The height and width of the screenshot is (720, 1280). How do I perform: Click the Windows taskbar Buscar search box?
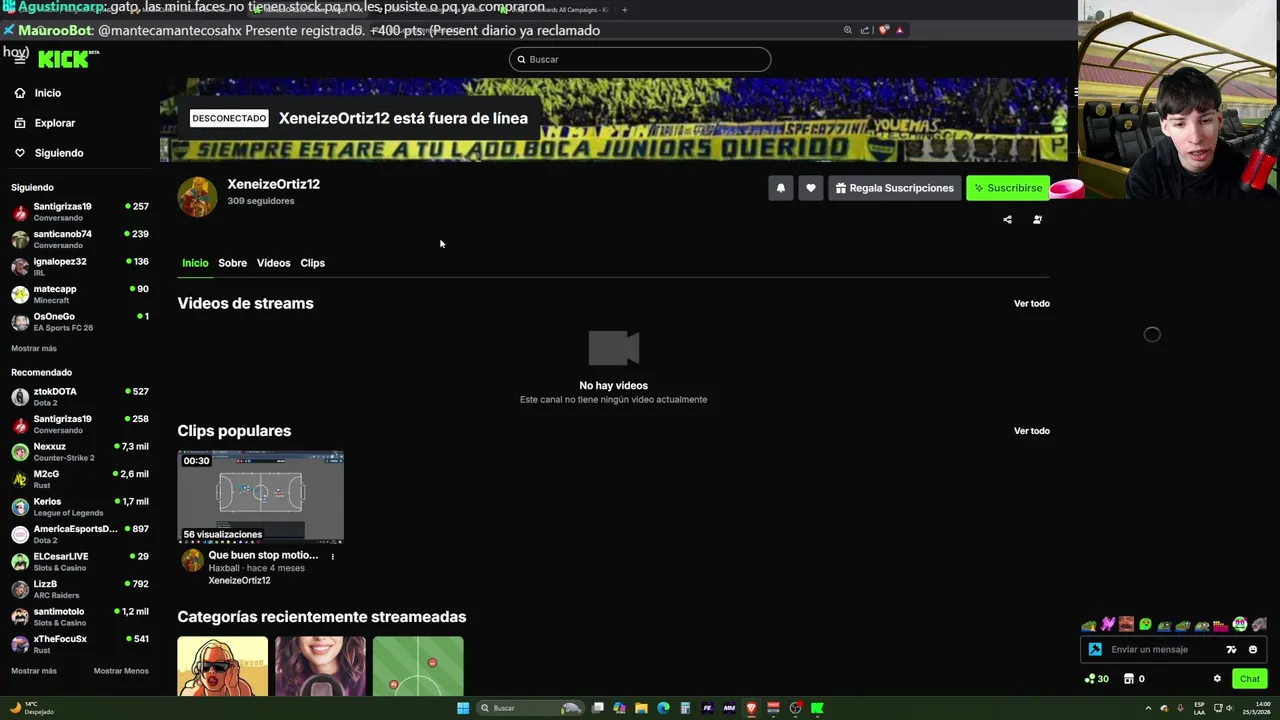pos(530,708)
